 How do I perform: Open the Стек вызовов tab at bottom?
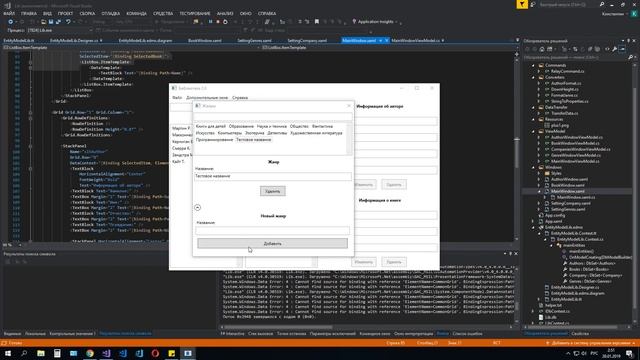[260, 333]
